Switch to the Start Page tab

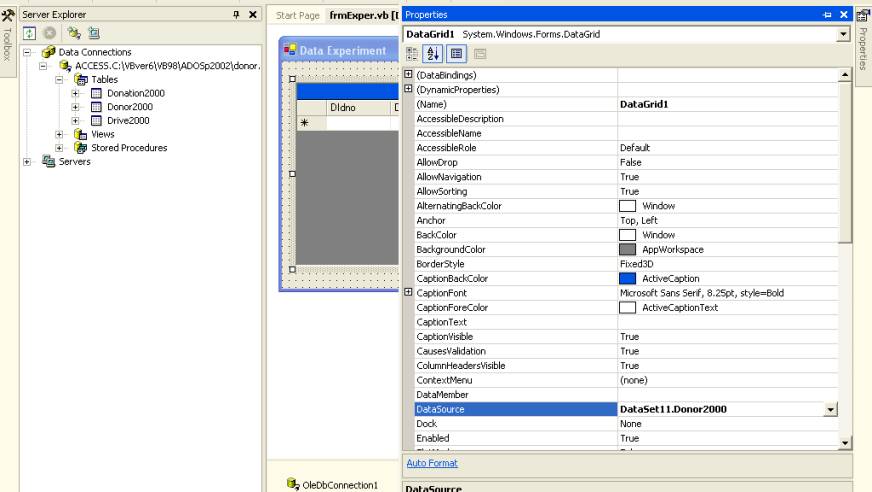[298, 16]
